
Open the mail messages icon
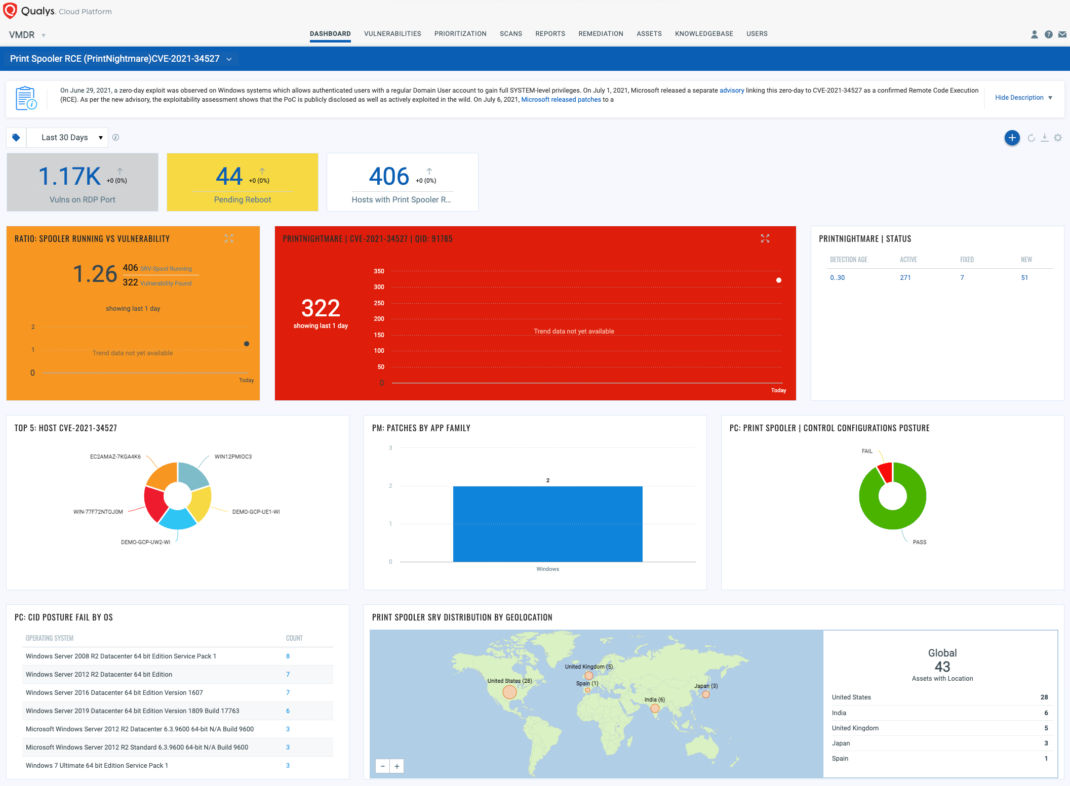pos(1062,34)
